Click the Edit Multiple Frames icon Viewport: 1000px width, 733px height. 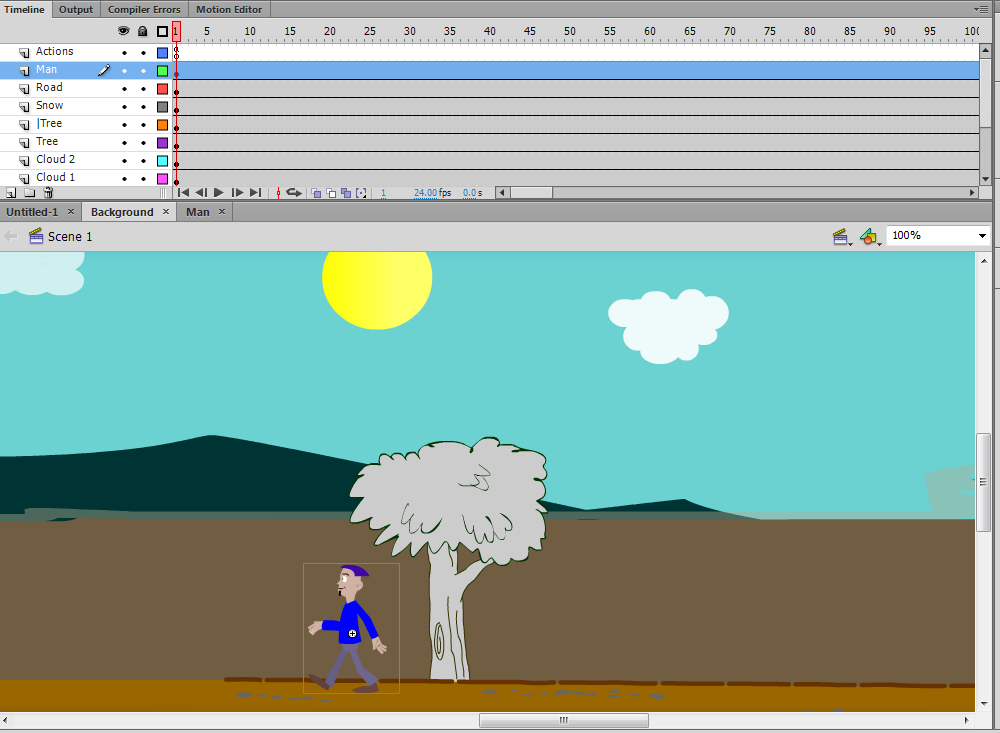click(345, 192)
